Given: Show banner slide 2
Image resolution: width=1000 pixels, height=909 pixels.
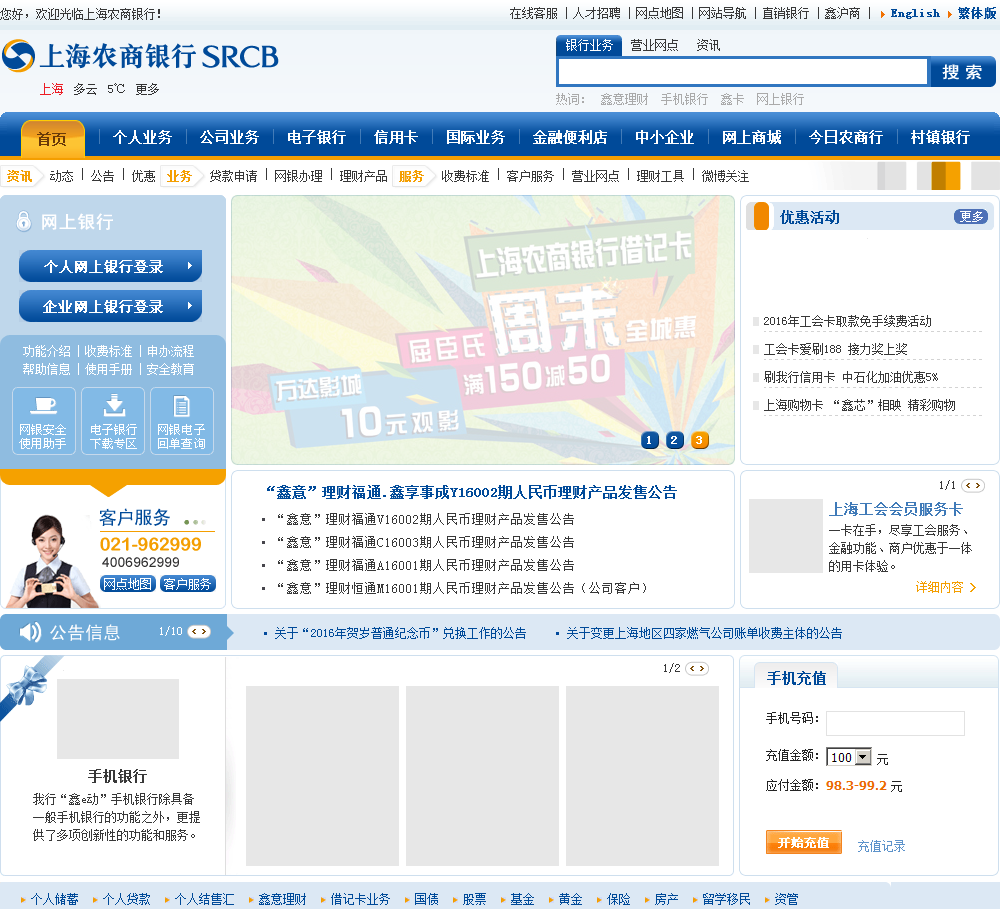Looking at the screenshot, I should (x=674, y=440).
